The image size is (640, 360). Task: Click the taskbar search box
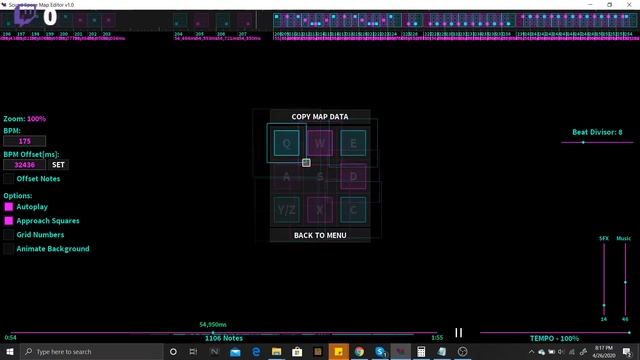(91, 351)
